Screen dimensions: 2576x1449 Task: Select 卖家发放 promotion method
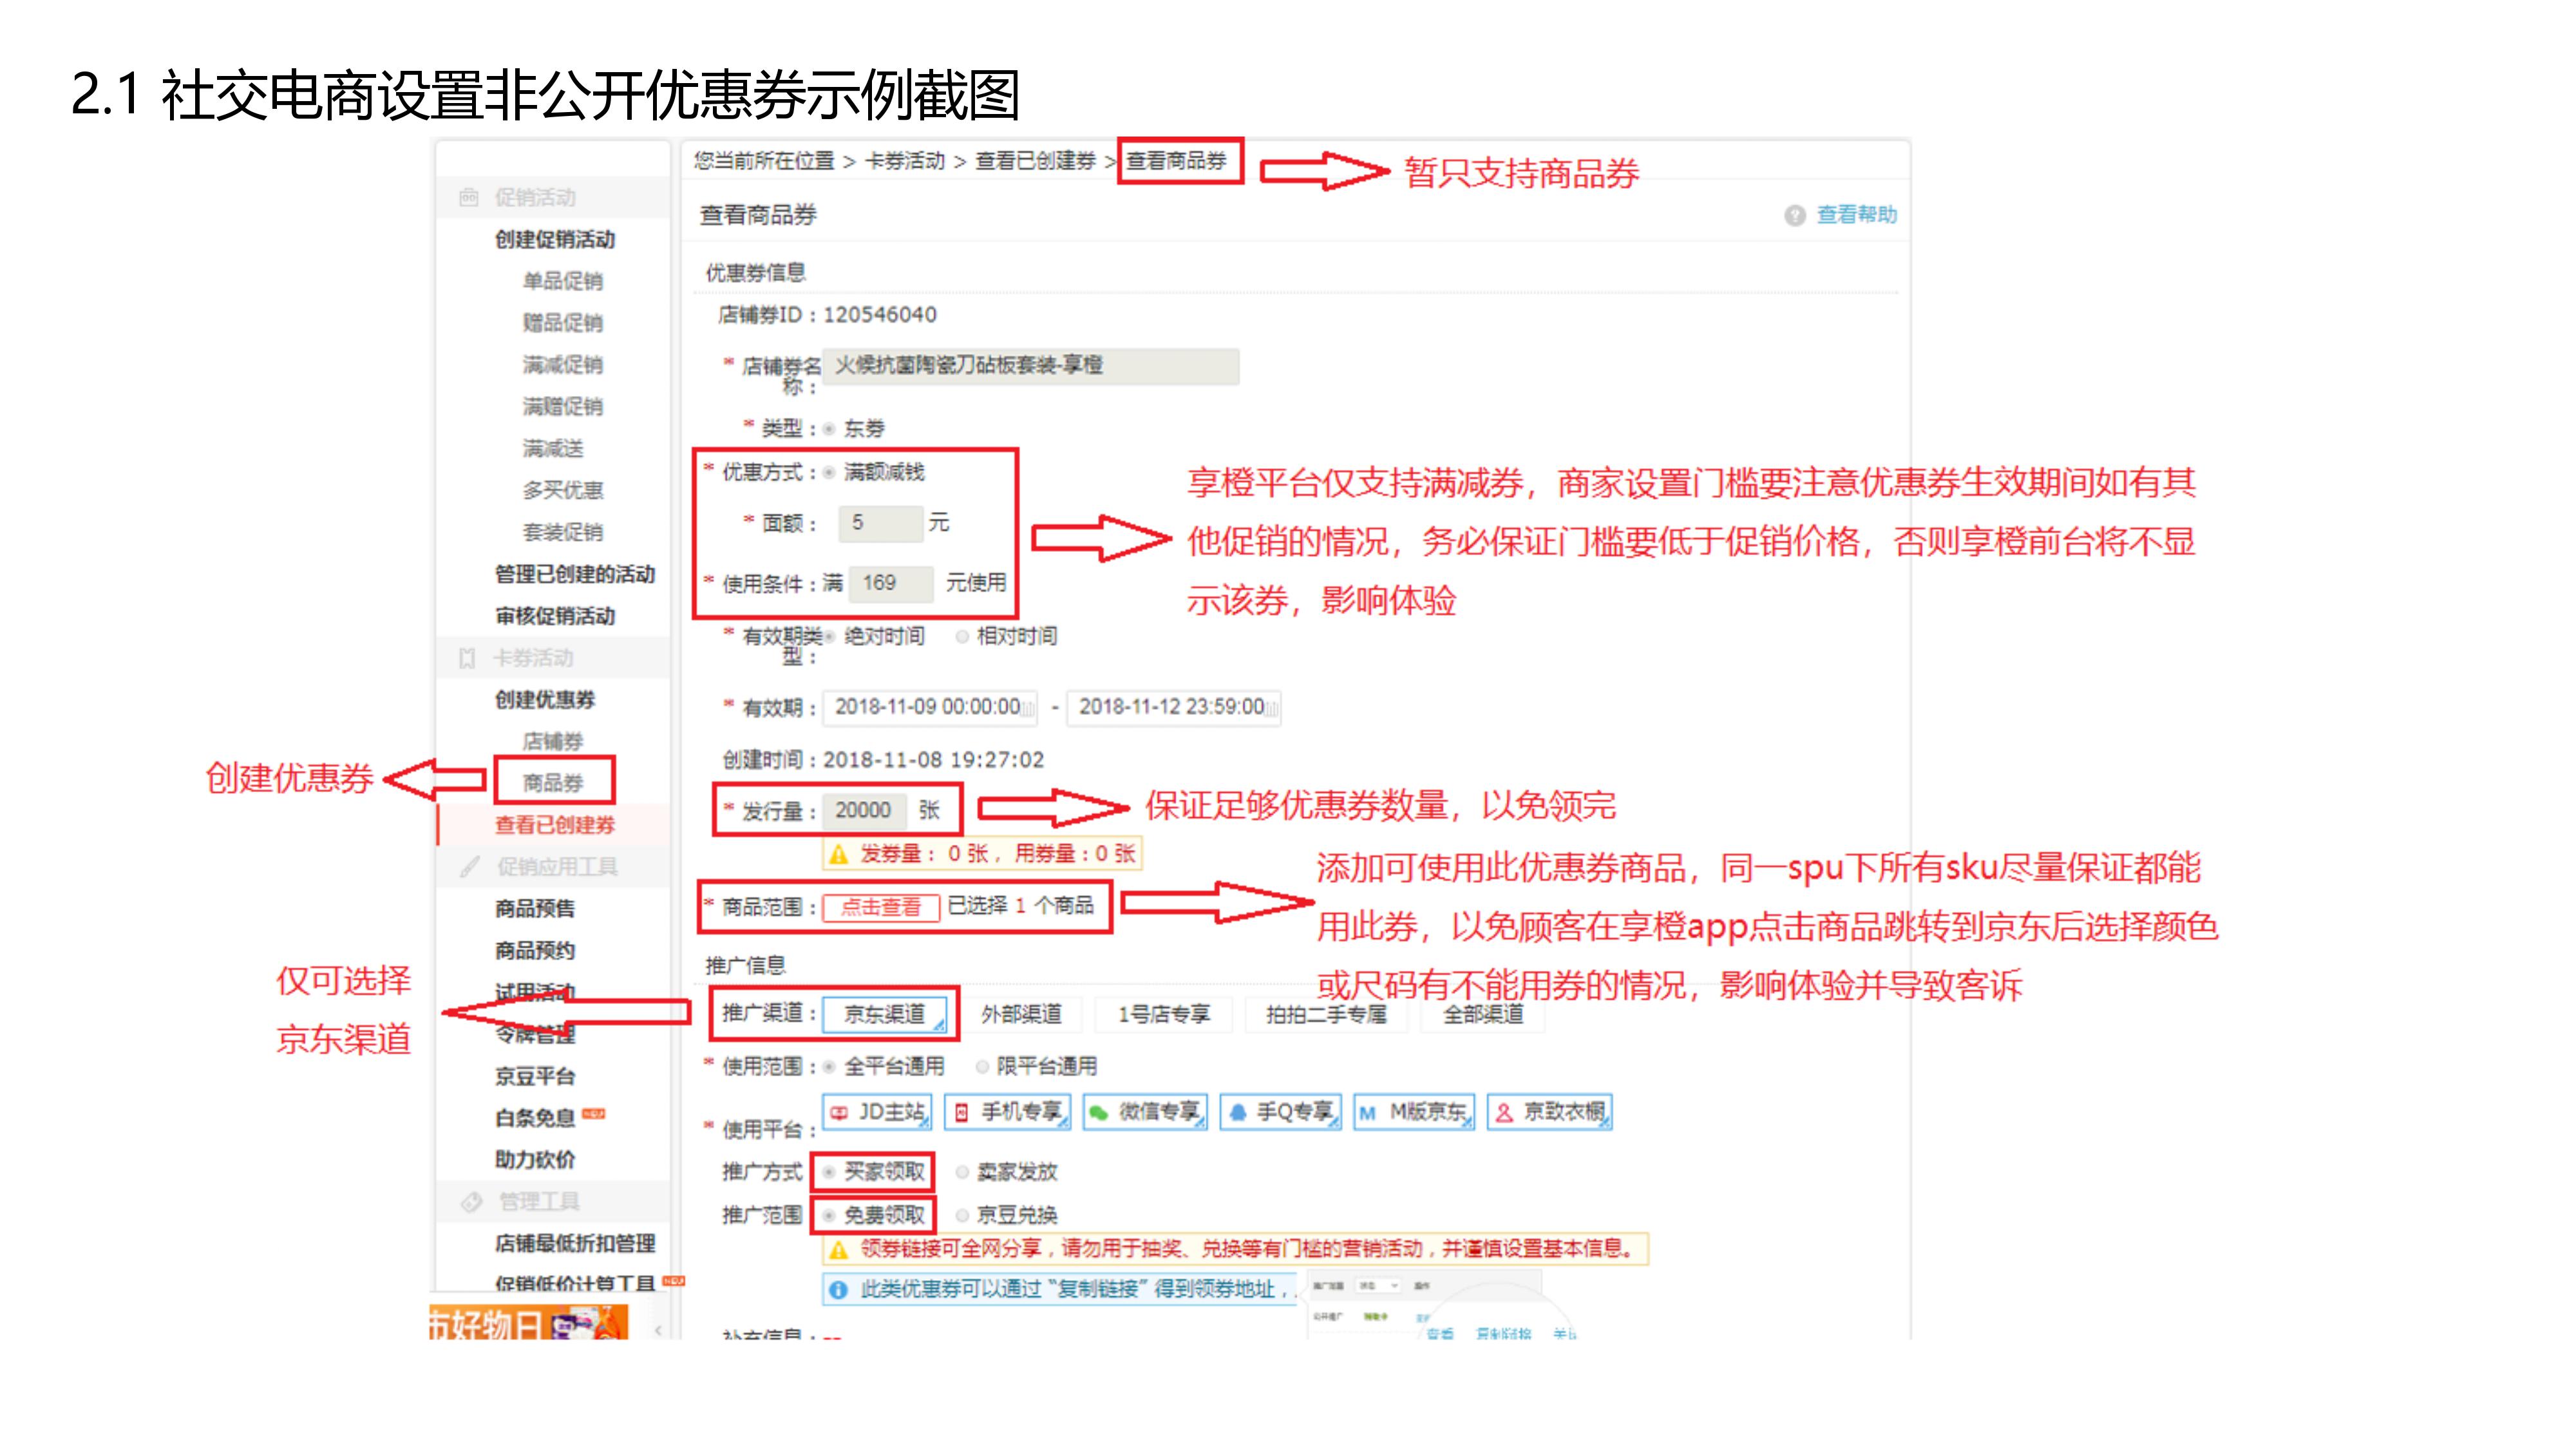click(x=962, y=1172)
